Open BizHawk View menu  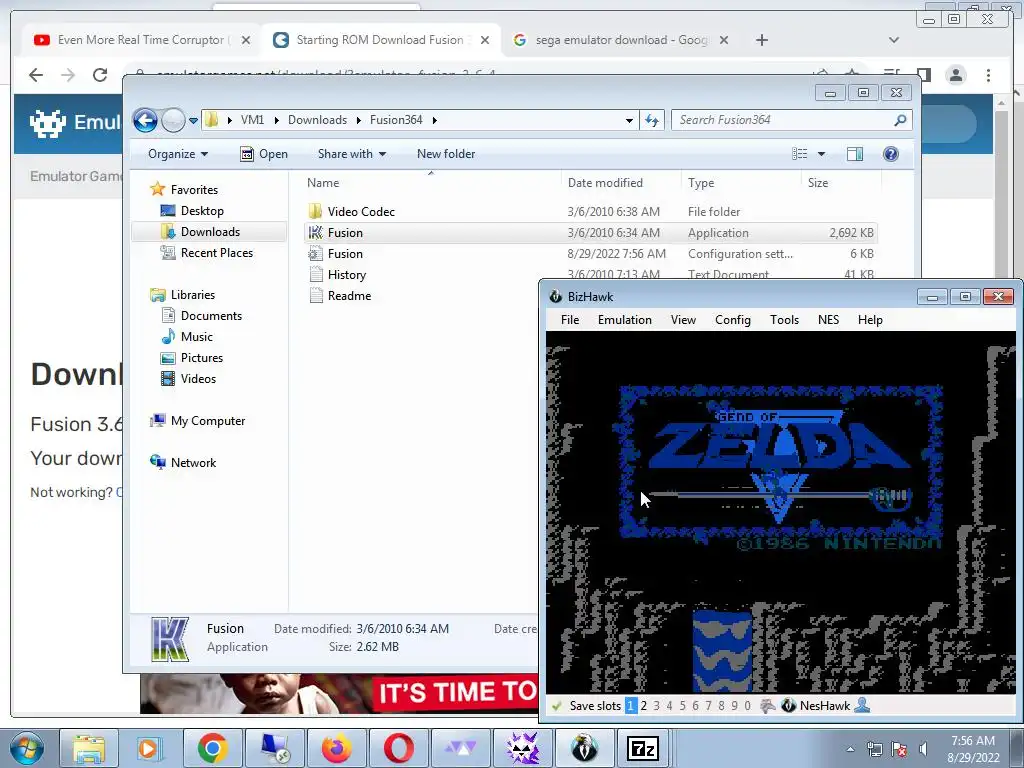683,320
